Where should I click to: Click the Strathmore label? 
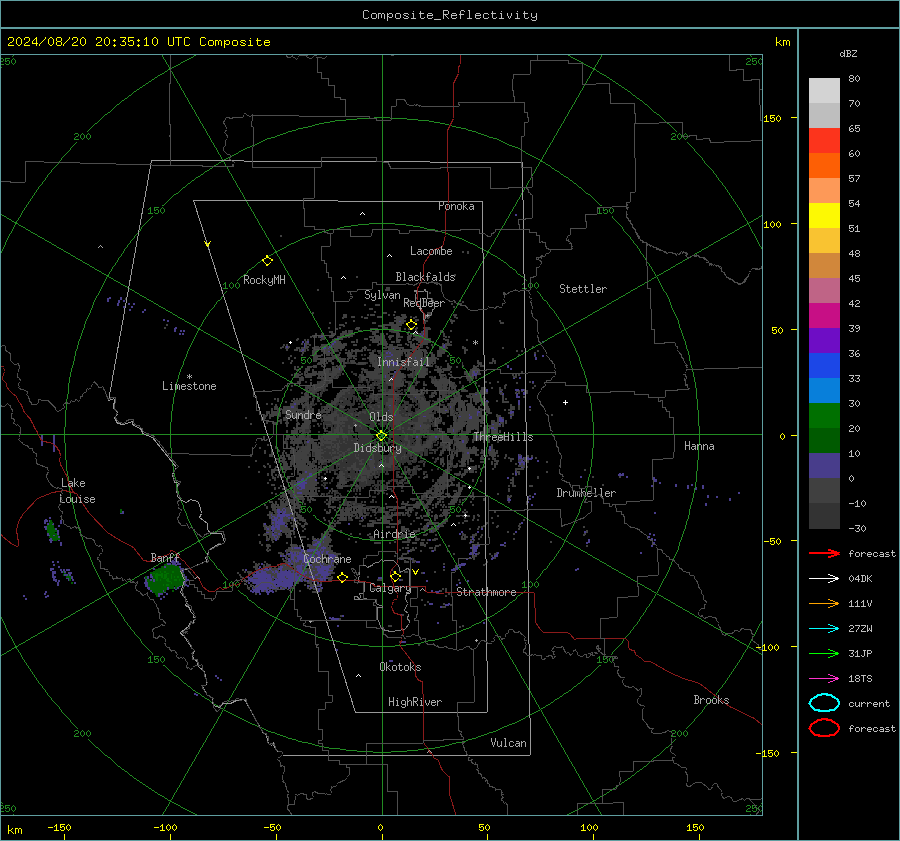(x=486, y=592)
